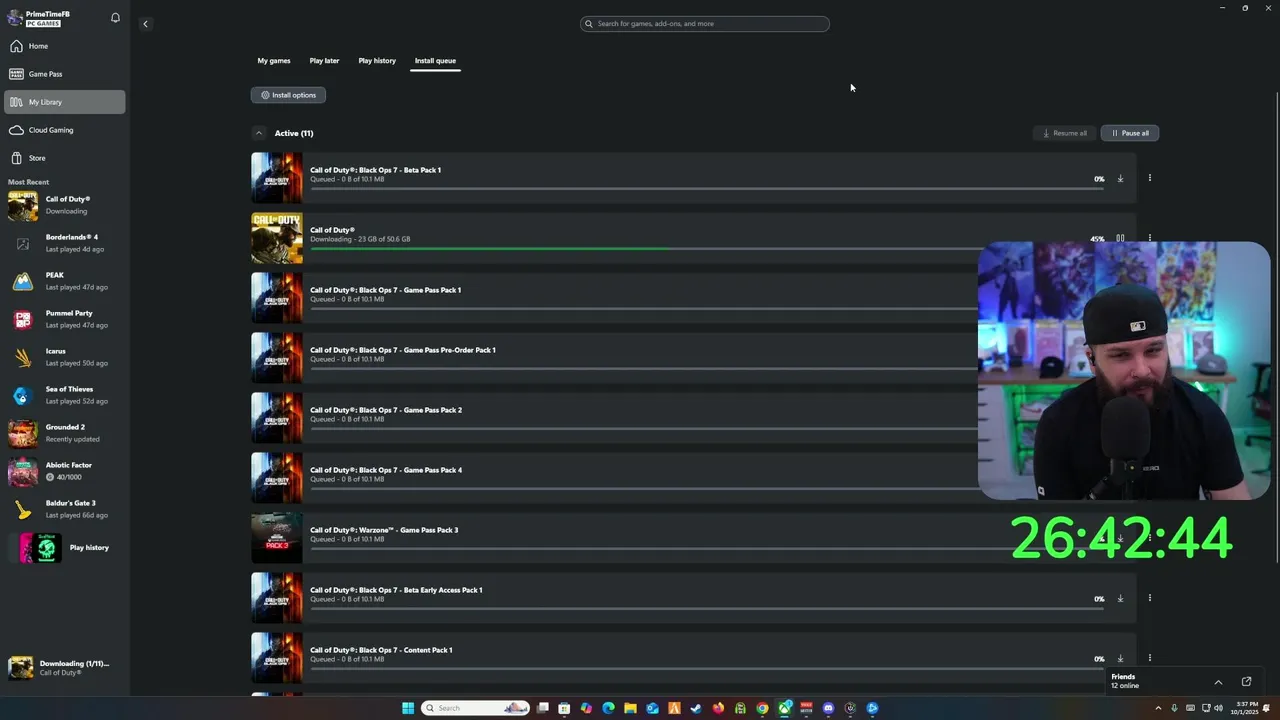Start download for Beta Early Access Pack 1
Screen dimensions: 1280x720
(x=1120, y=599)
